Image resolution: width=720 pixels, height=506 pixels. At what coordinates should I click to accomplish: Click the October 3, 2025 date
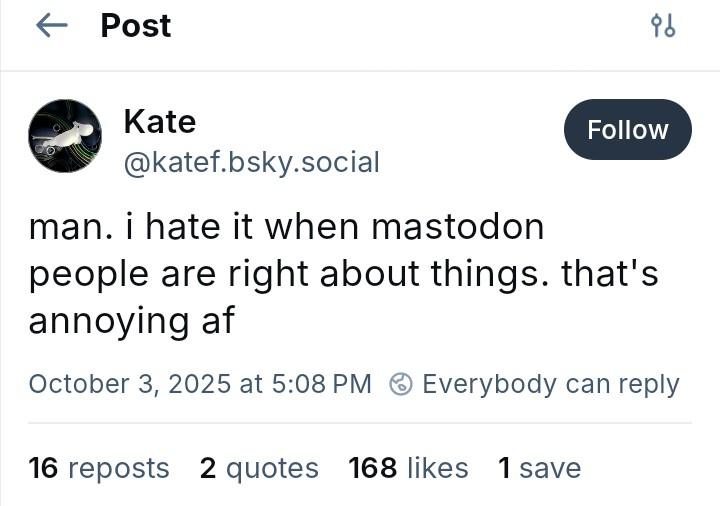click(129, 384)
